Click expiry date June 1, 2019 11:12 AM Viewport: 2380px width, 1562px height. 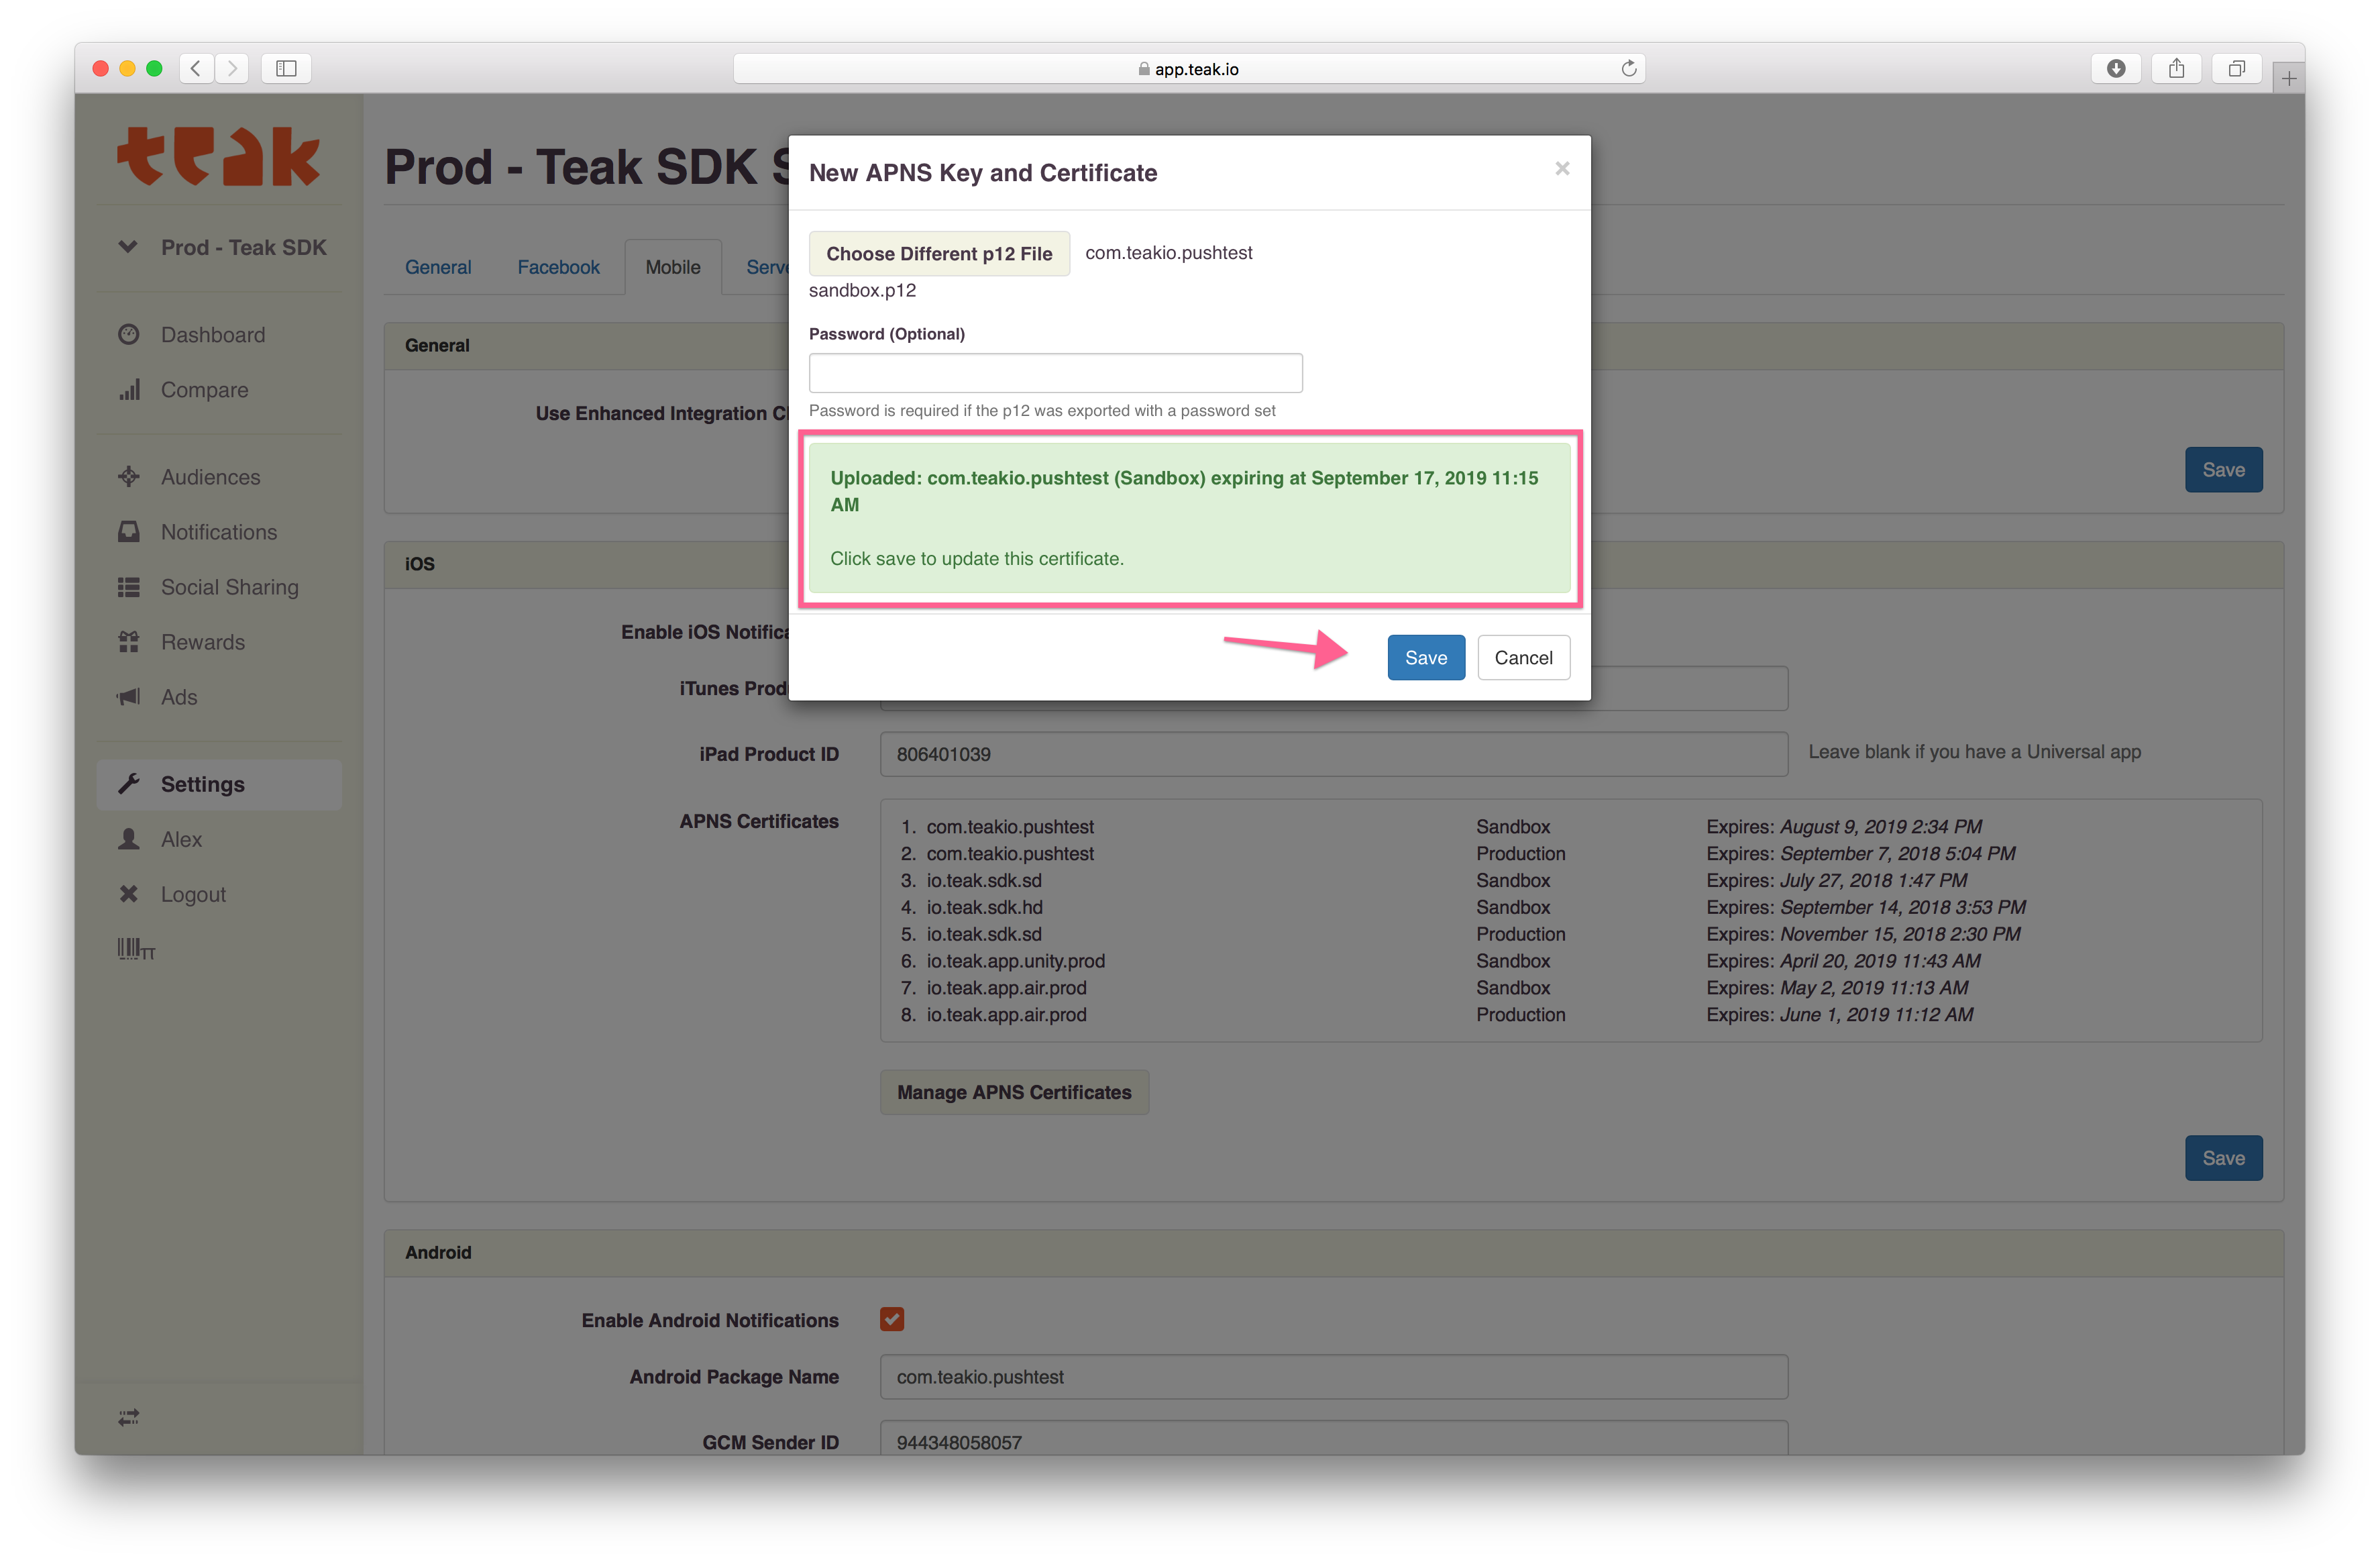point(1876,1014)
